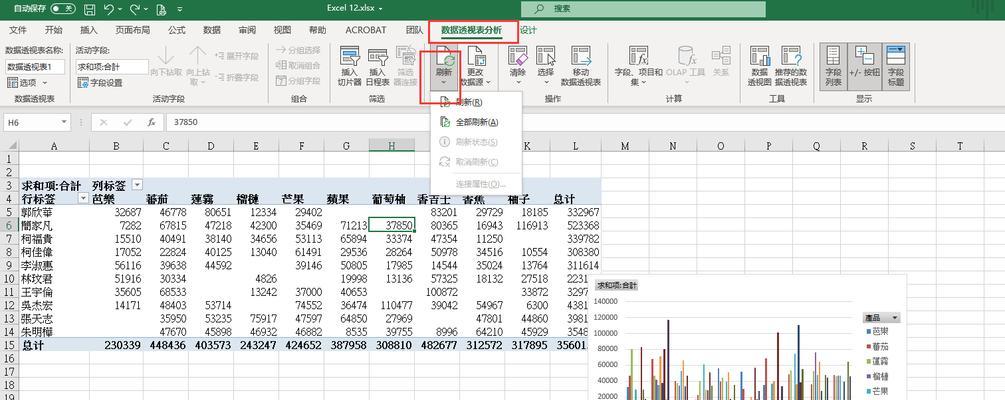Expand the 刷新 split button arrow
The image size is (1005, 400).
(444, 82)
